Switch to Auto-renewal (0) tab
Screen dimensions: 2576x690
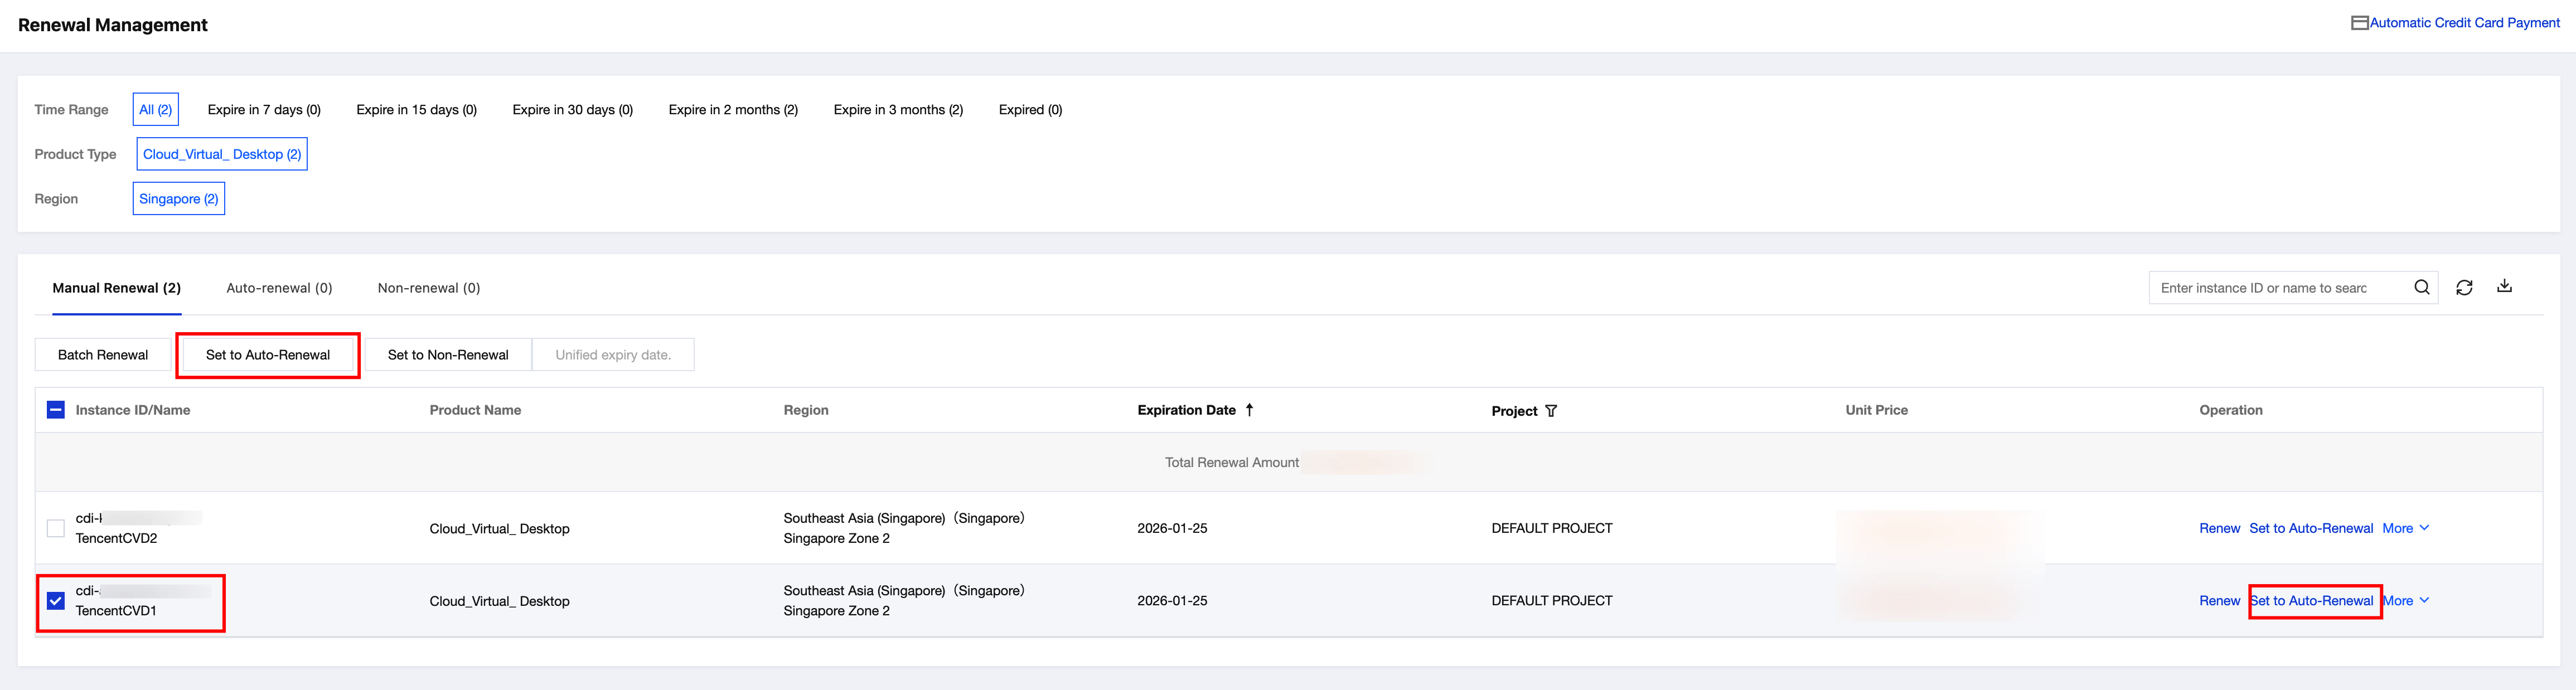coord(279,288)
